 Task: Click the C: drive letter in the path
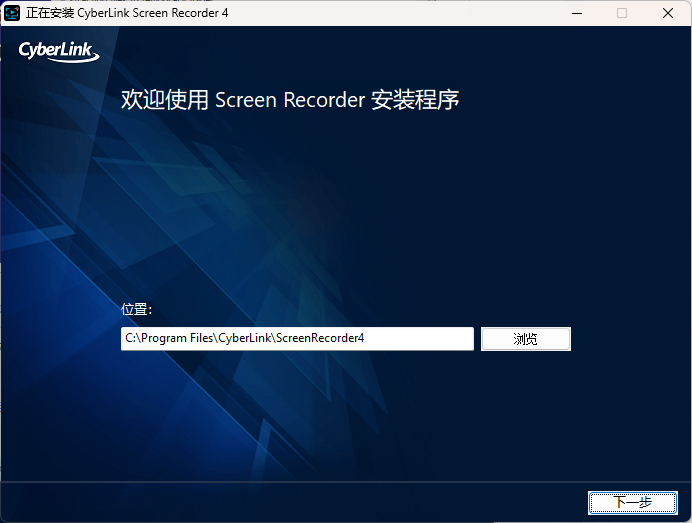click(x=130, y=339)
